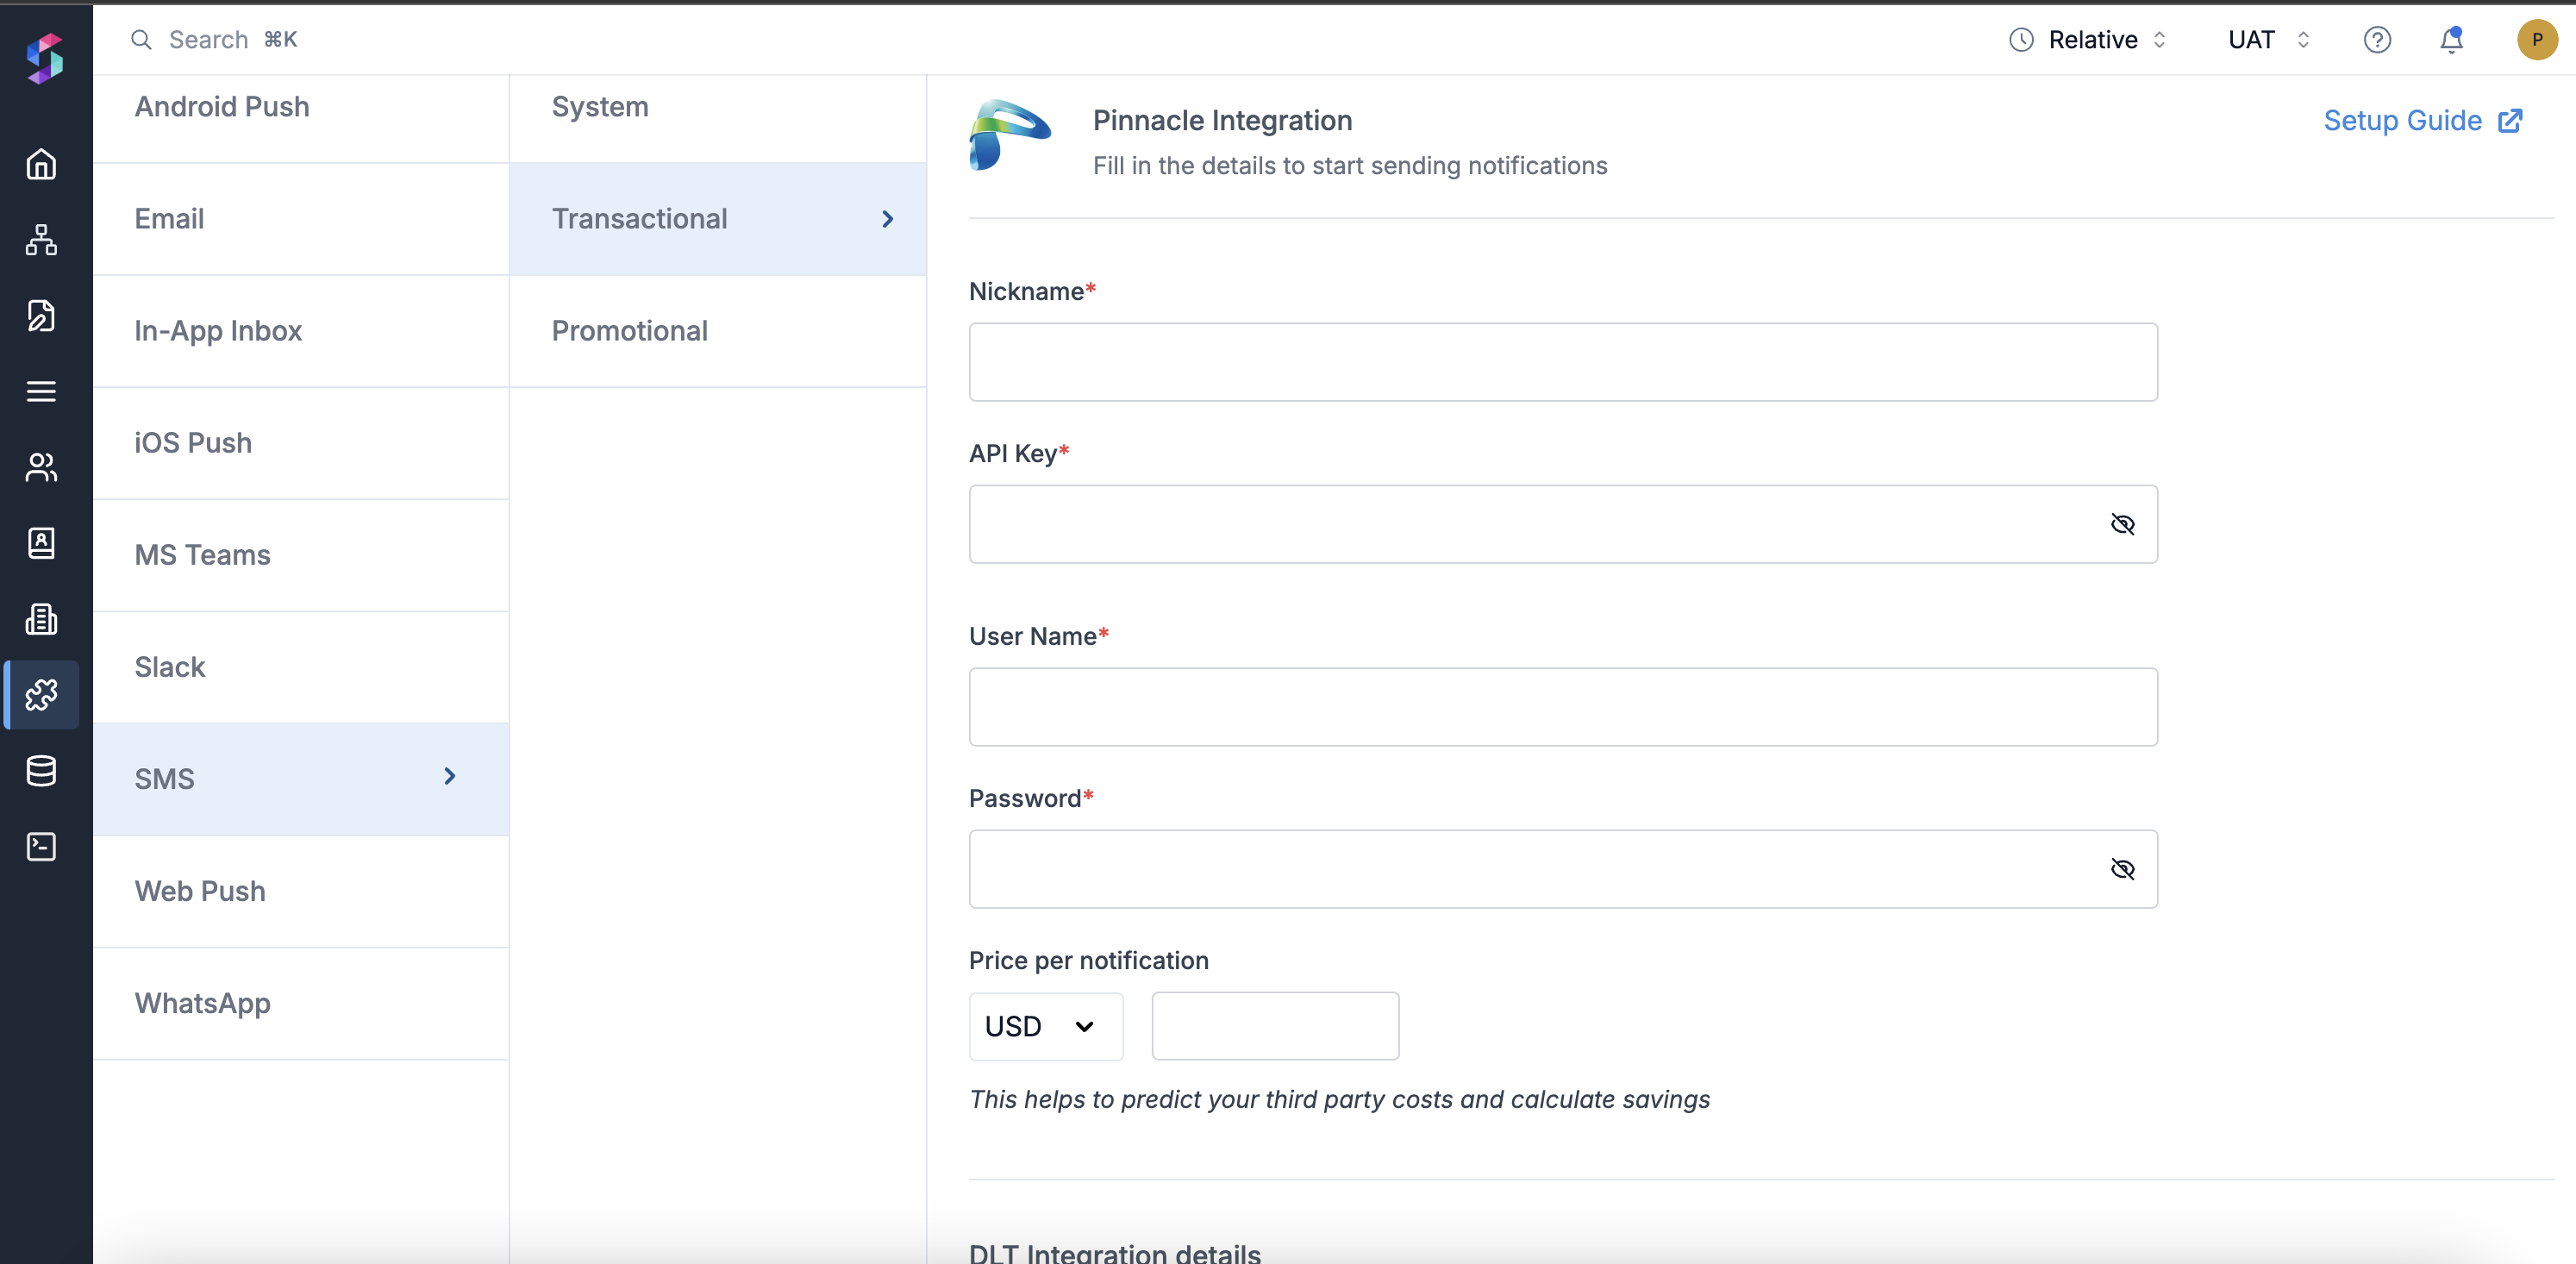Image resolution: width=2576 pixels, height=1264 pixels.
Task: Focus the Nickname input field
Action: click(x=1563, y=362)
